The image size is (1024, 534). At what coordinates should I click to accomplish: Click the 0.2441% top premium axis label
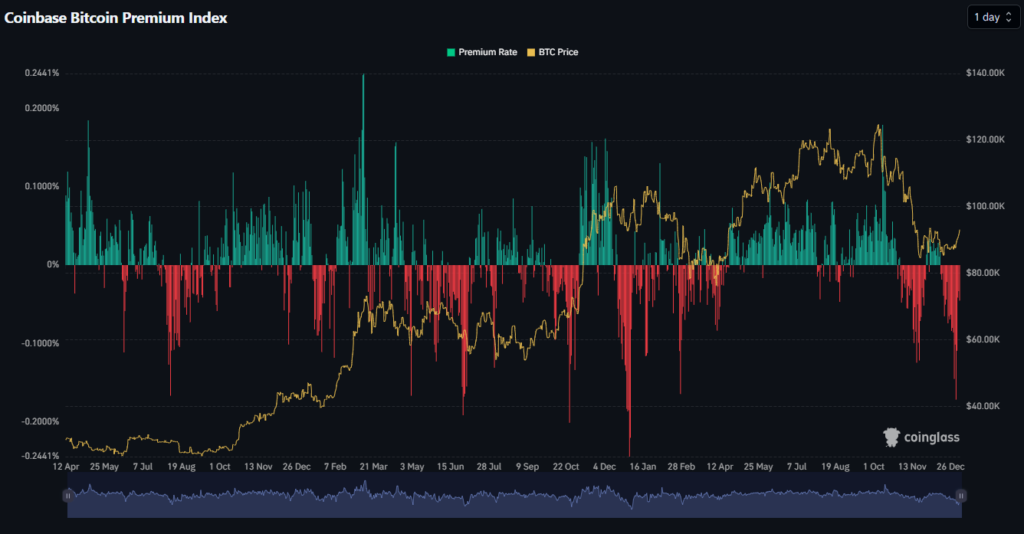point(42,73)
